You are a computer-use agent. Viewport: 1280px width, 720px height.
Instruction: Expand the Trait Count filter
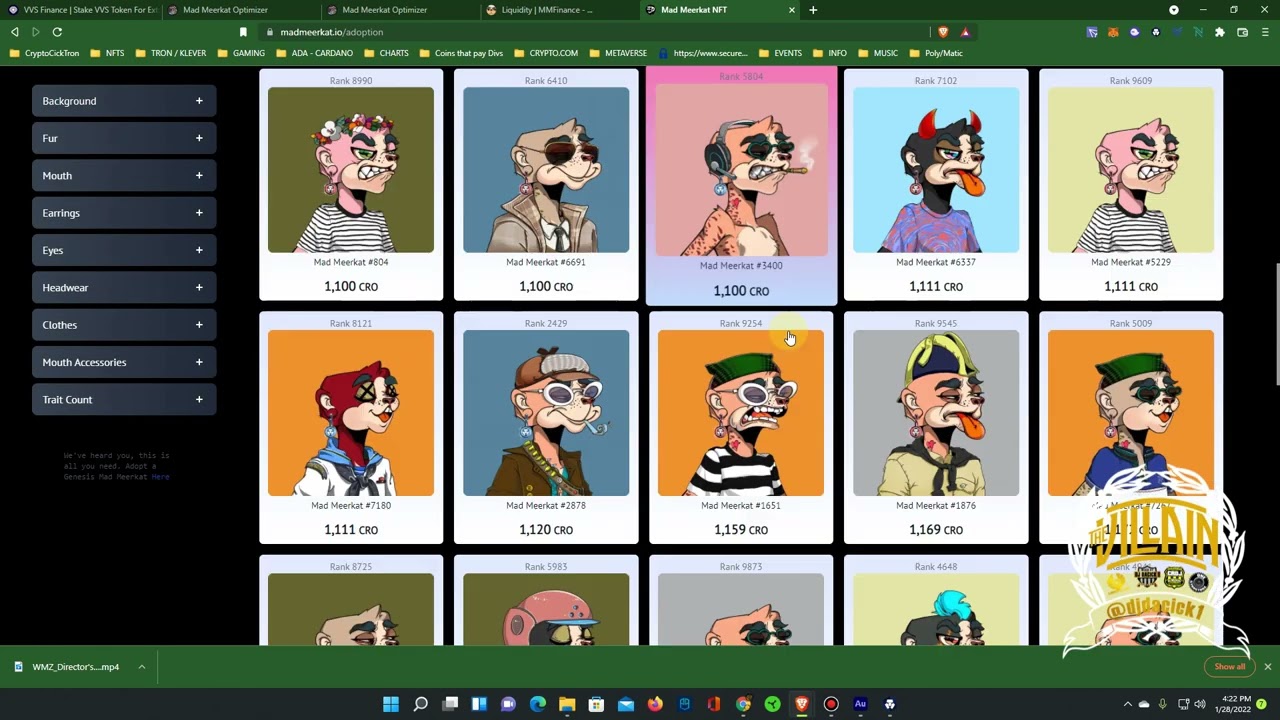click(x=124, y=400)
